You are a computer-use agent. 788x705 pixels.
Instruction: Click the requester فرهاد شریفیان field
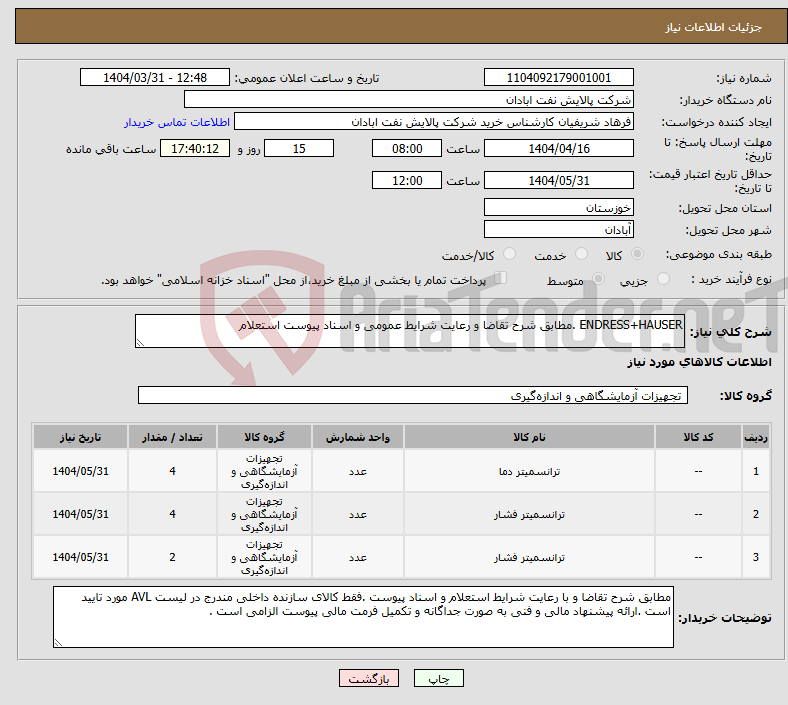coord(434,122)
